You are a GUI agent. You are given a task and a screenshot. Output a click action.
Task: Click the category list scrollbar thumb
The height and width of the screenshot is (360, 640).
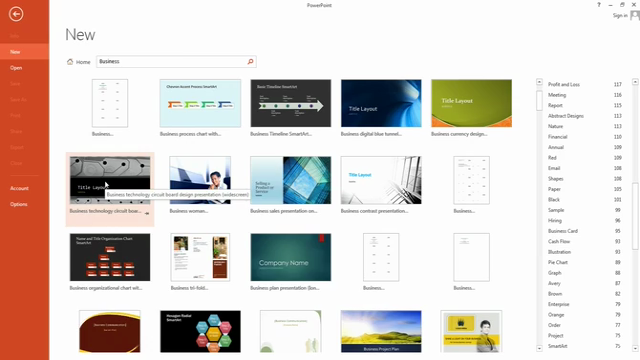point(539,100)
